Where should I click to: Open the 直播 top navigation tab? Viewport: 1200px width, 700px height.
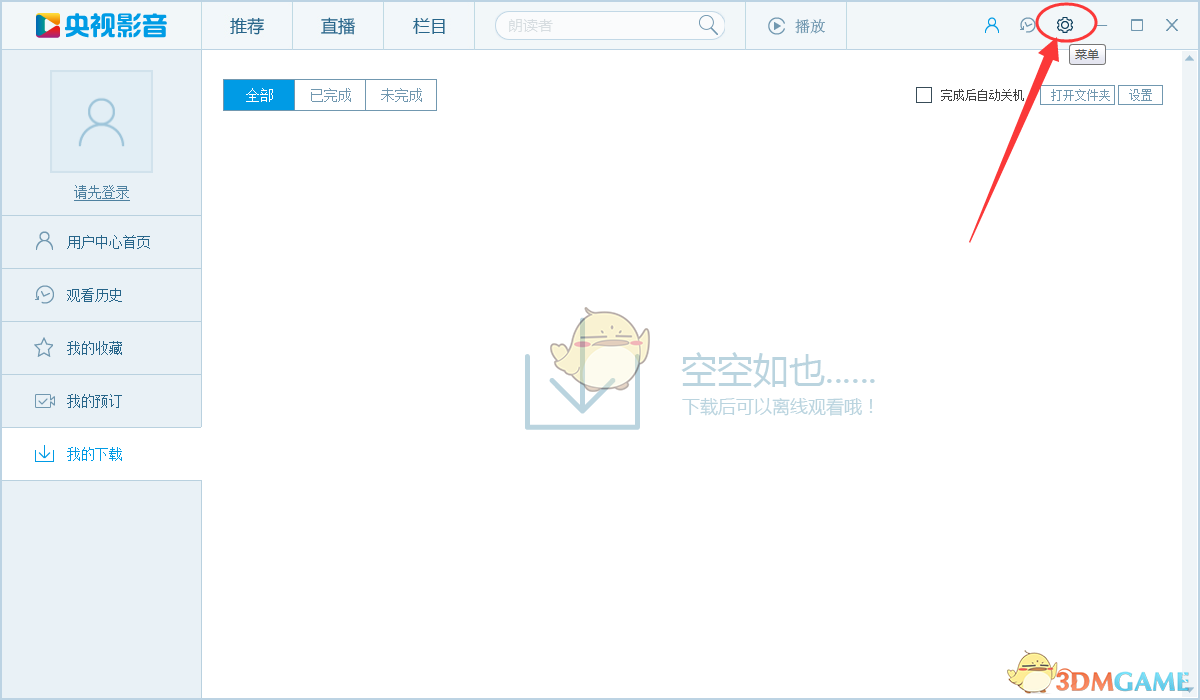338,26
